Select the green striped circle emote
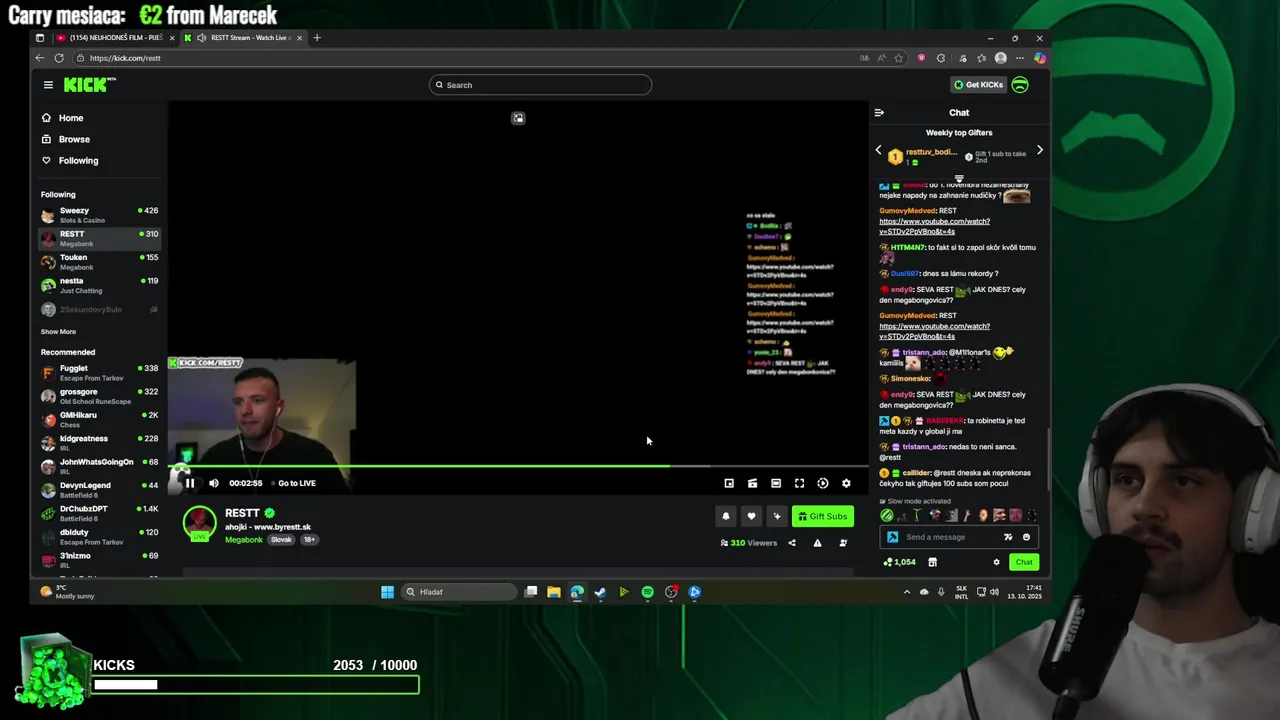This screenshot has width=1280, height=720. 887,516
